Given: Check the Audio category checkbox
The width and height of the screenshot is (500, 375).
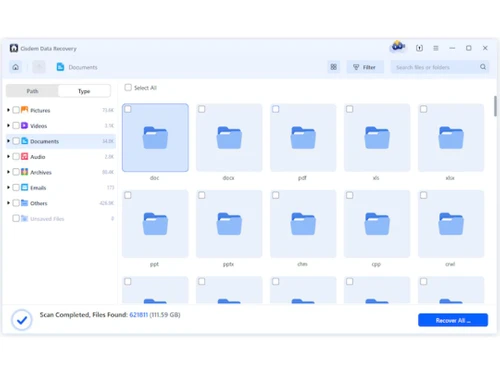Looking at the screenshot, I should pos(16,156).
